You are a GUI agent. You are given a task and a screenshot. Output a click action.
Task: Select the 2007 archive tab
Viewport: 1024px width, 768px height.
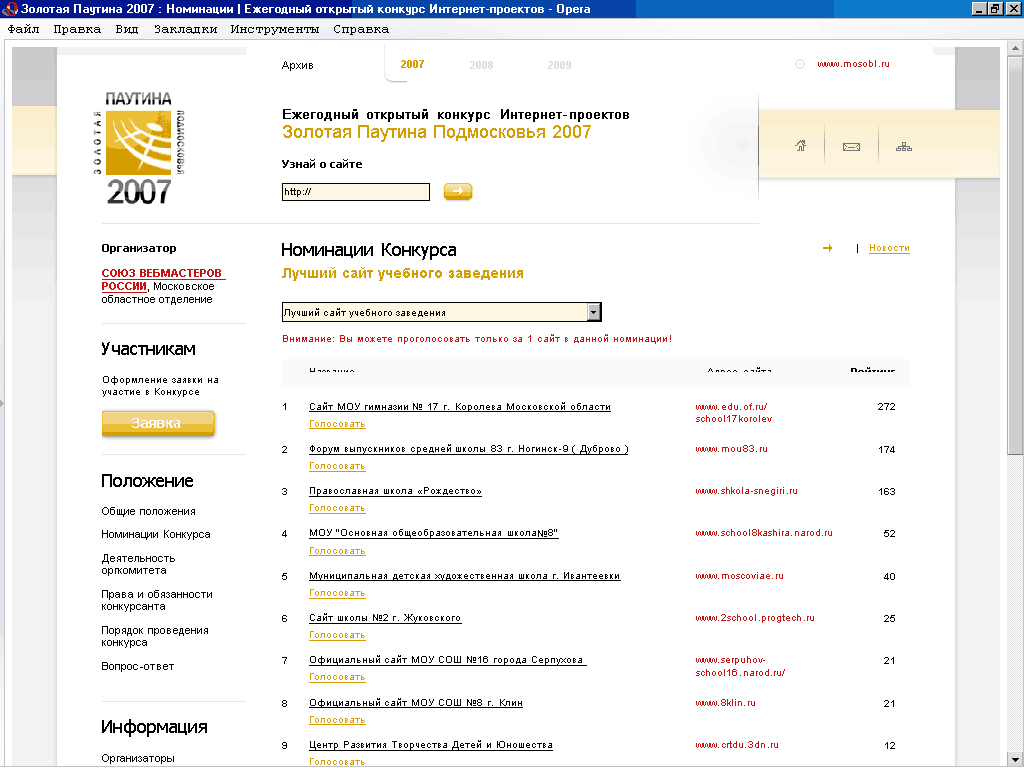(x=412, y=64)
